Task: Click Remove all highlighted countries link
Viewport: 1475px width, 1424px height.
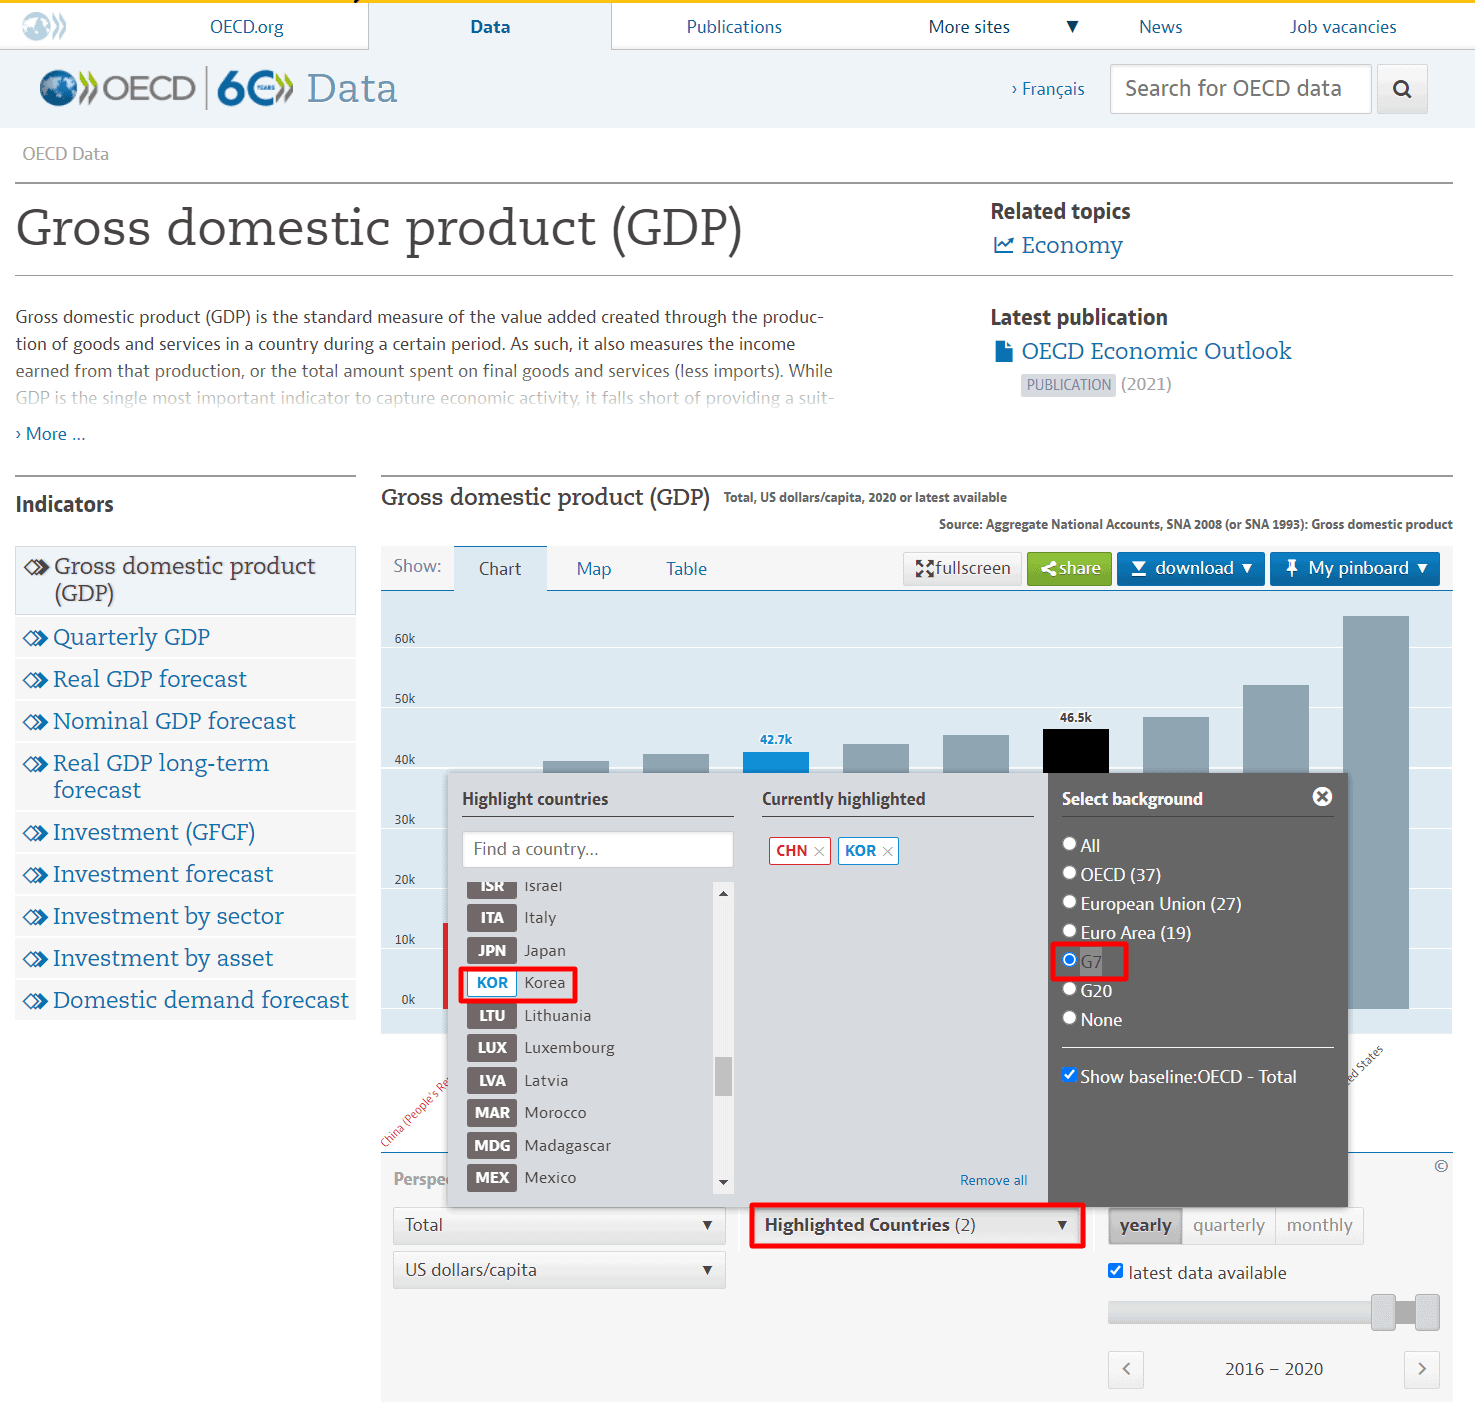Action: pos(993,1180)
